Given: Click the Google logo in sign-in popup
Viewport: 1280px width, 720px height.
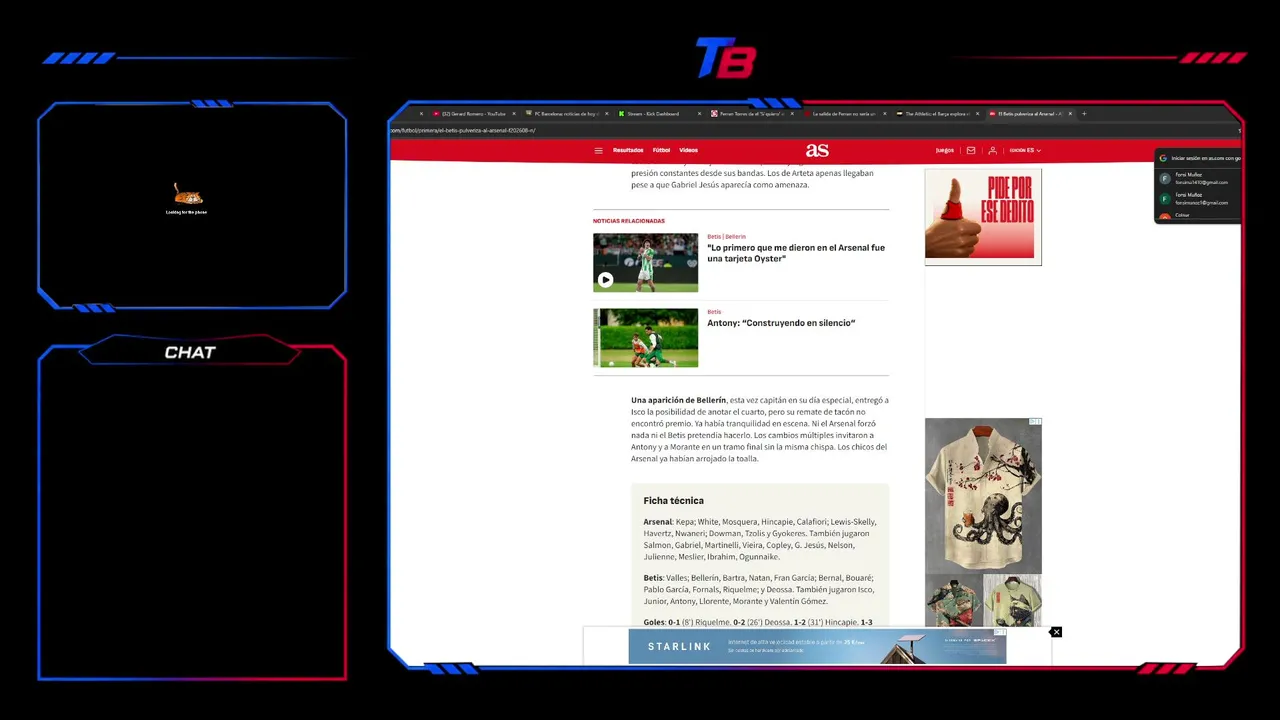Looking at the screenshot, I should pyautogui.click(x=1163, y=158).
